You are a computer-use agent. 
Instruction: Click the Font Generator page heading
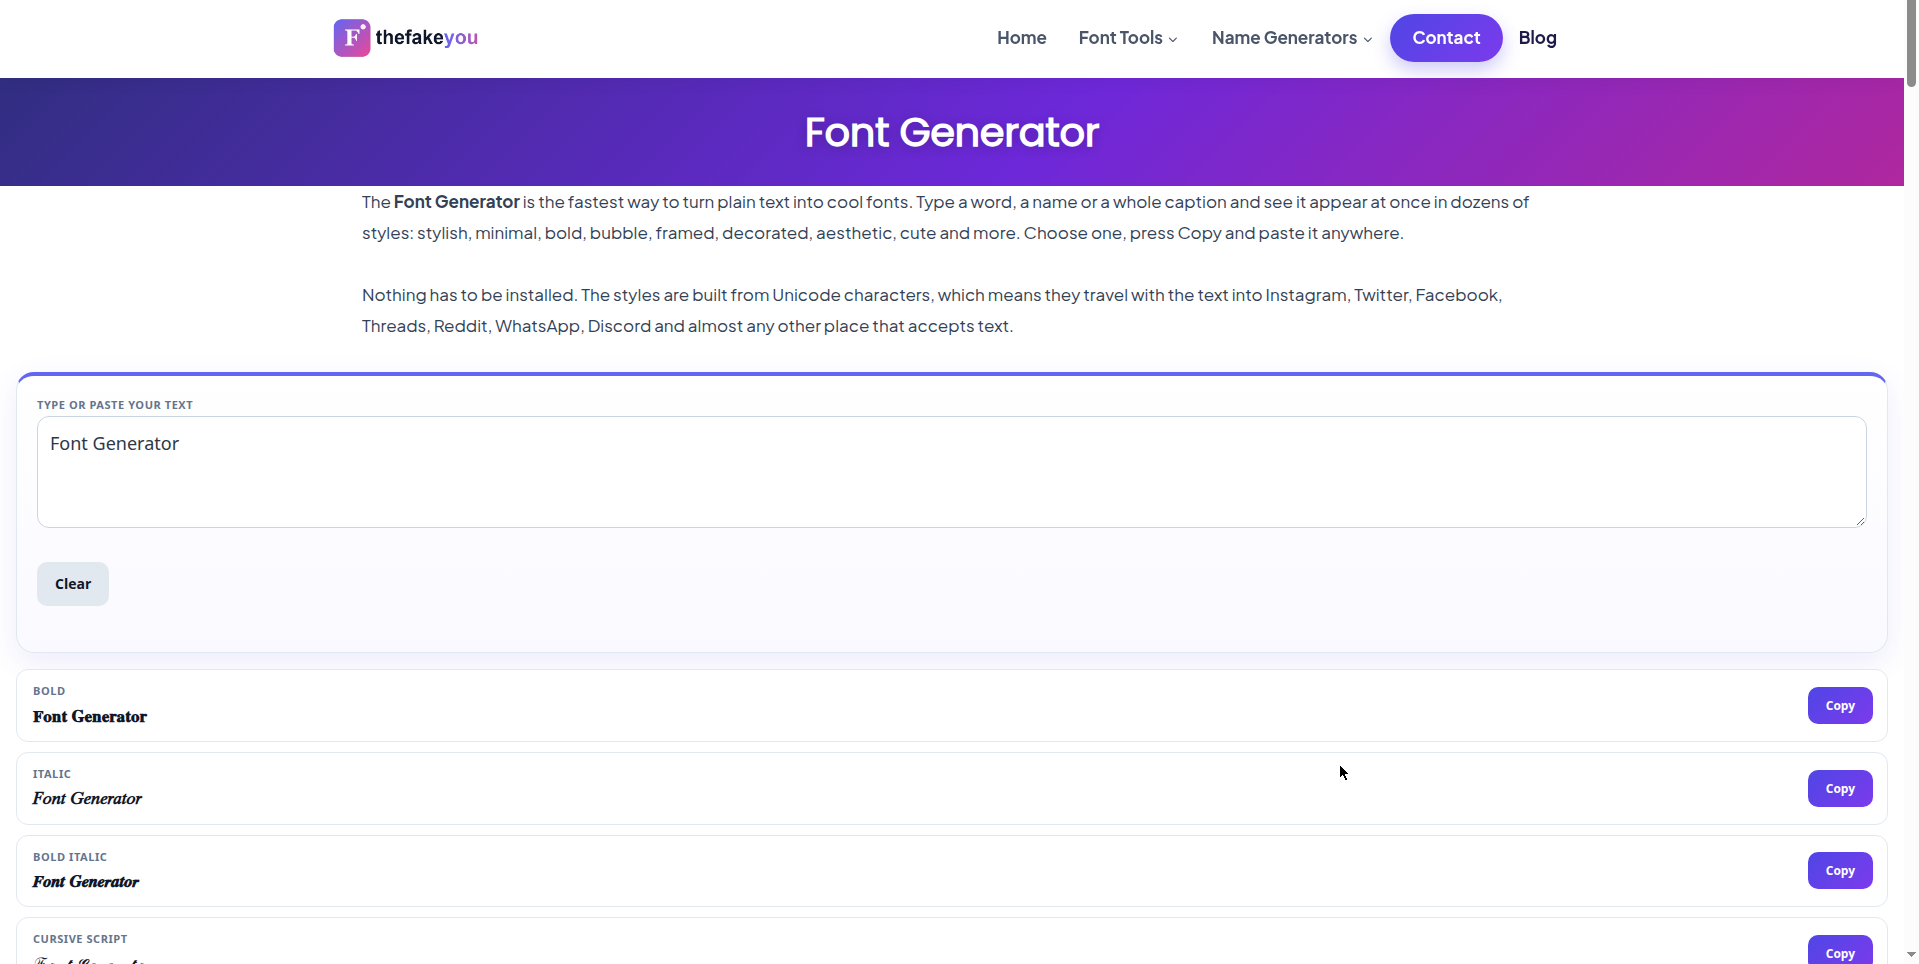(x=952, y=132)
